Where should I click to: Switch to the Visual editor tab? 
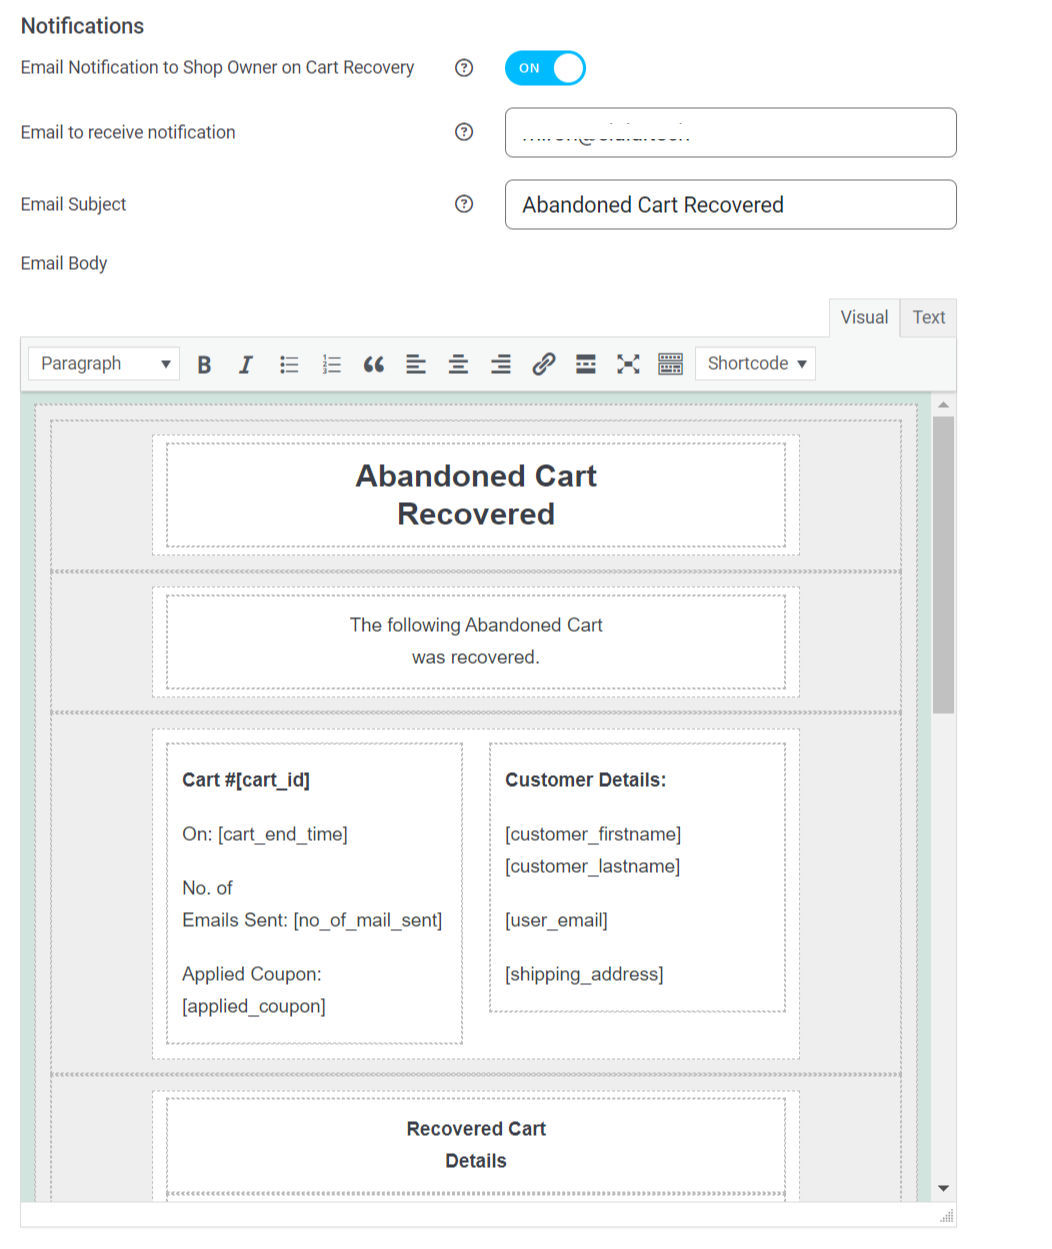(864, 317)
